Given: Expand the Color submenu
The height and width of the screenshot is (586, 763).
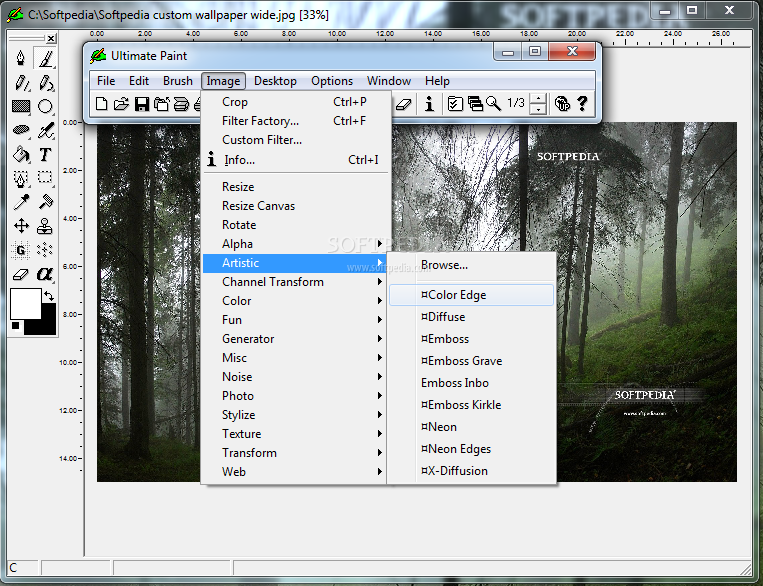Looking at the screenshot, I should [x=296, y=301].
